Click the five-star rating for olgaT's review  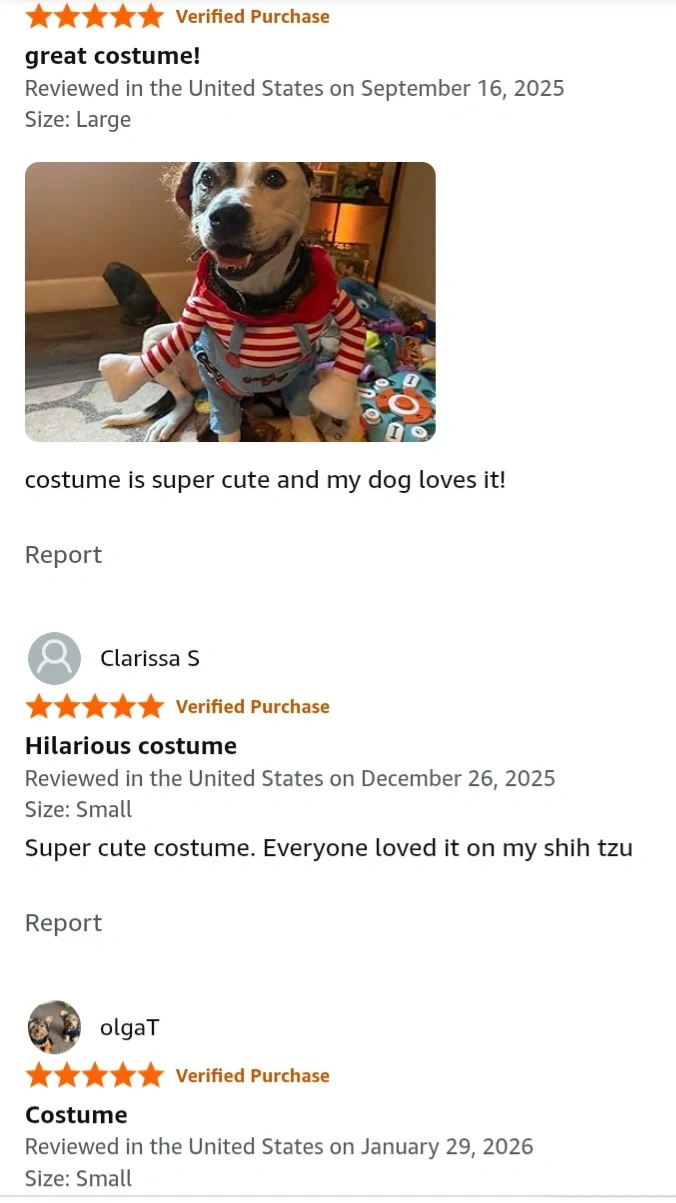pos(94,1076)
